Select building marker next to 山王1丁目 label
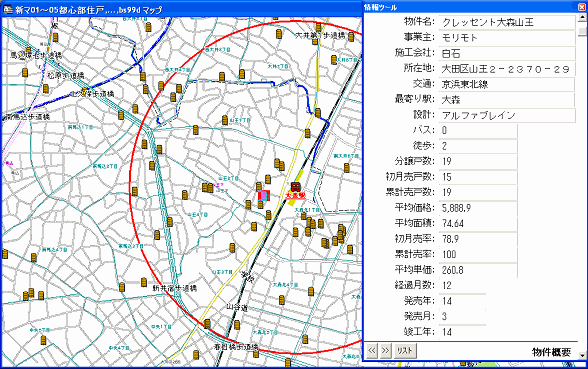 [225, 120]
